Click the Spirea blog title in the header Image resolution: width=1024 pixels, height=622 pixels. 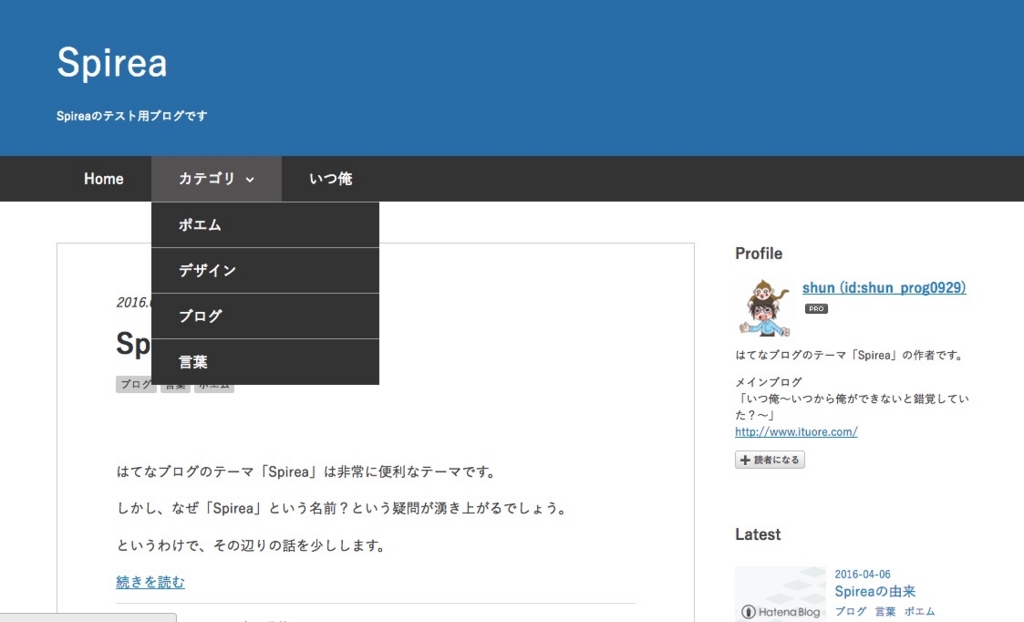(112, 63)
